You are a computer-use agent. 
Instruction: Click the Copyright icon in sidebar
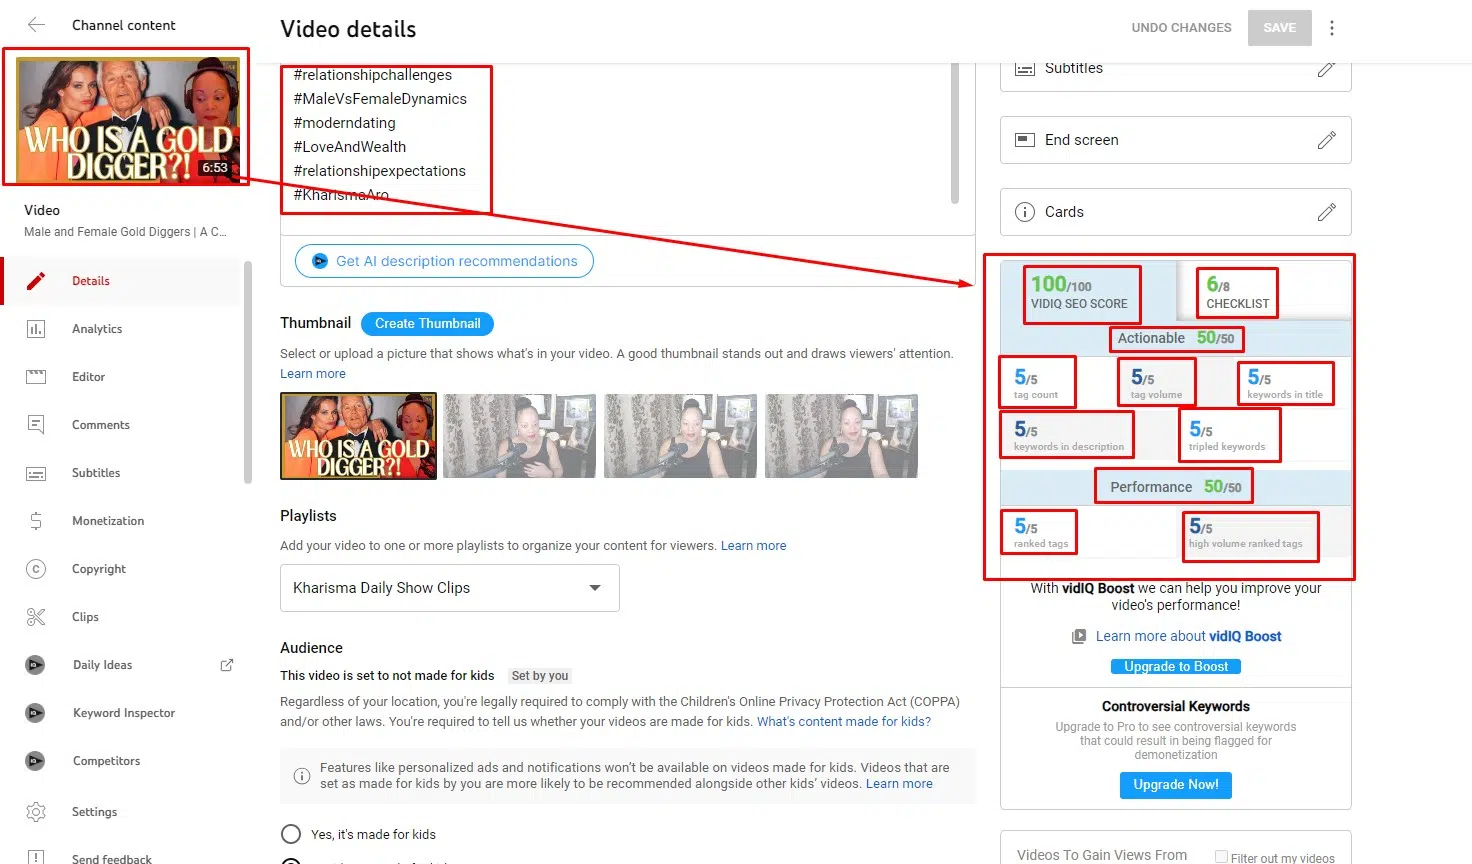pos(36,569)
